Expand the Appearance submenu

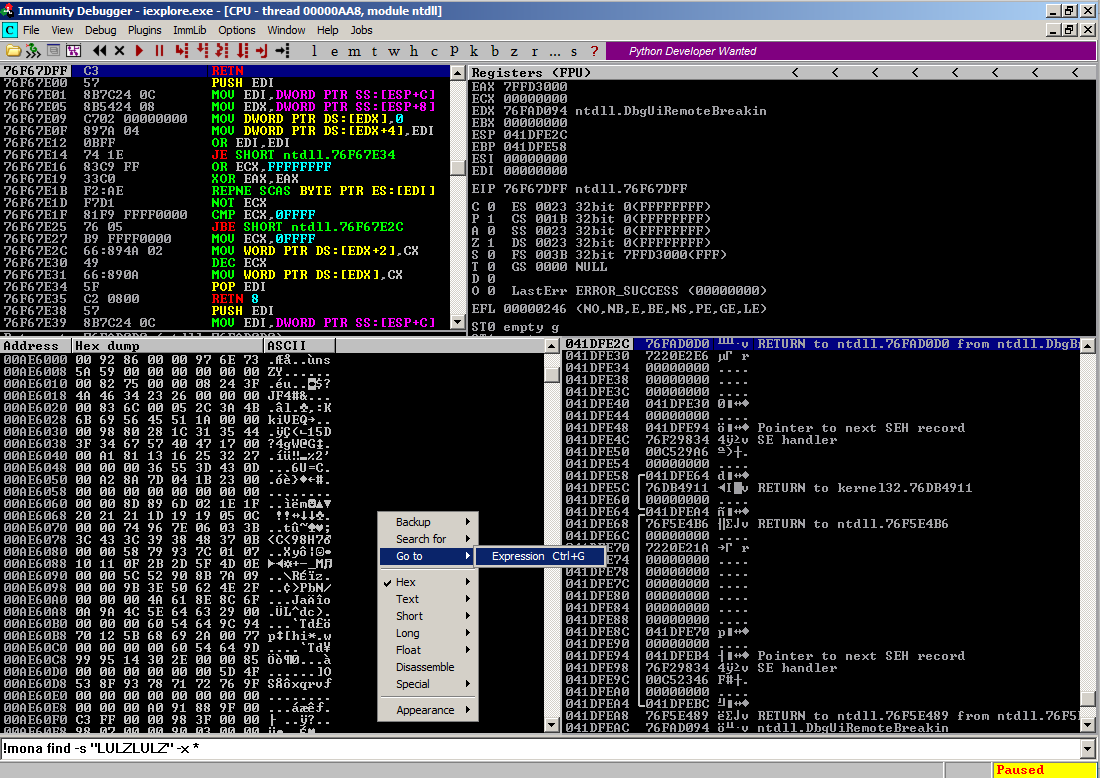point(427,710)
